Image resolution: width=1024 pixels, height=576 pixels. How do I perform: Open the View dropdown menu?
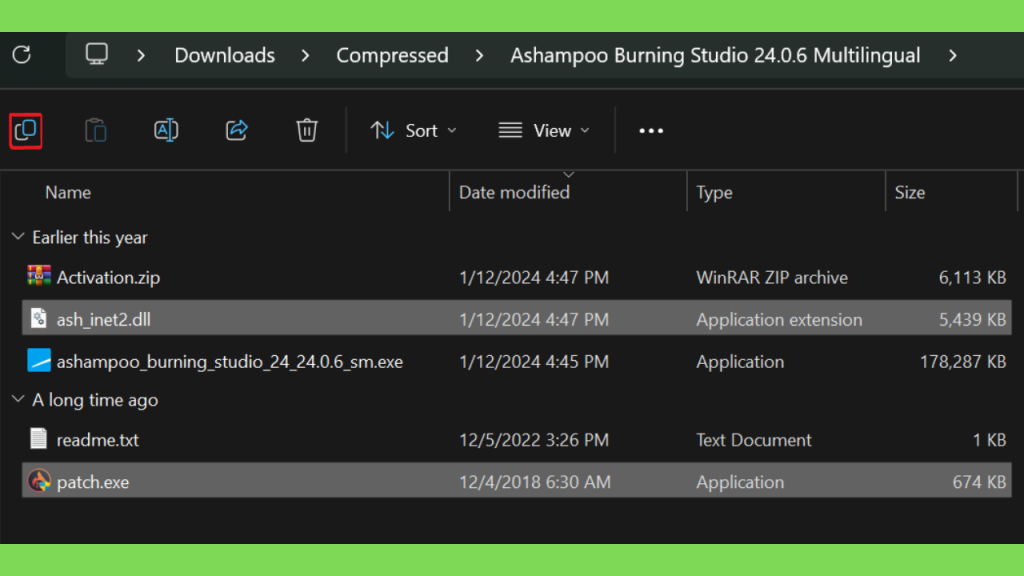[x=544, y=131]
